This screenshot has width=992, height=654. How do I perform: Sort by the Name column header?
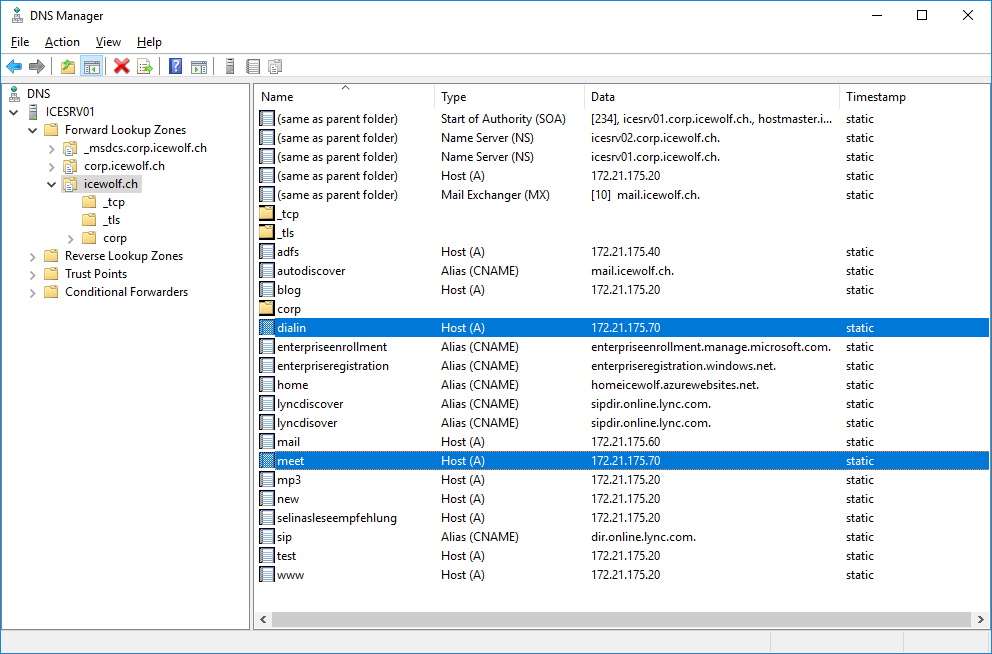click(345, 97)
